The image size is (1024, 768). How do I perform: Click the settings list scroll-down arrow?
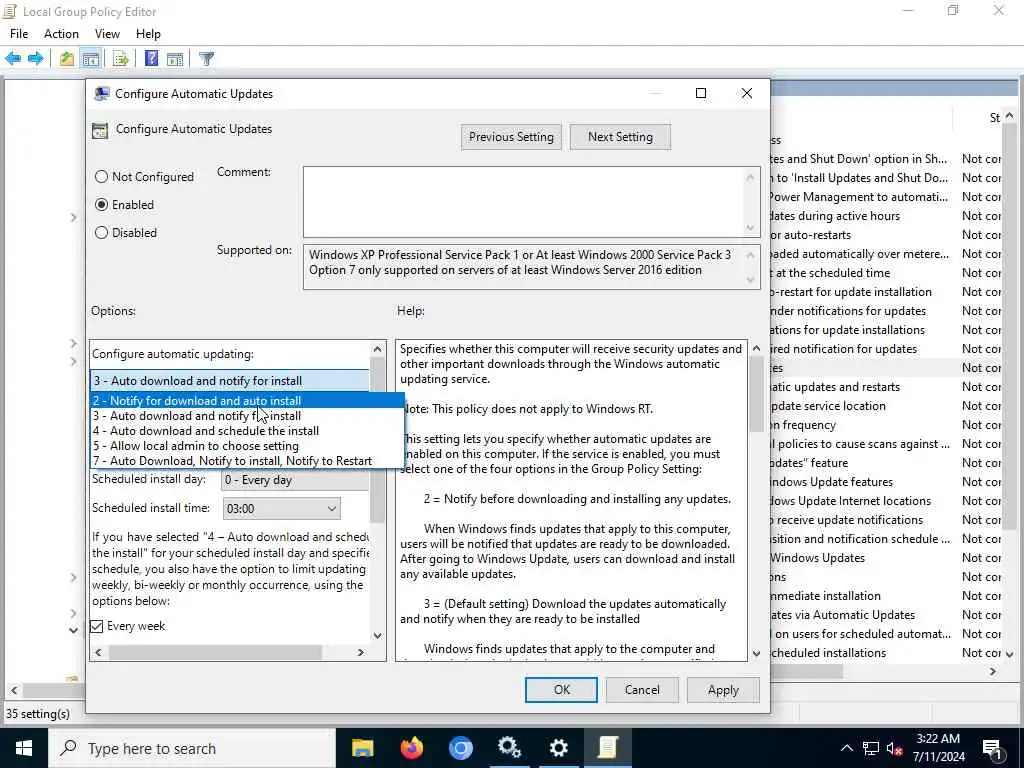1010,653
